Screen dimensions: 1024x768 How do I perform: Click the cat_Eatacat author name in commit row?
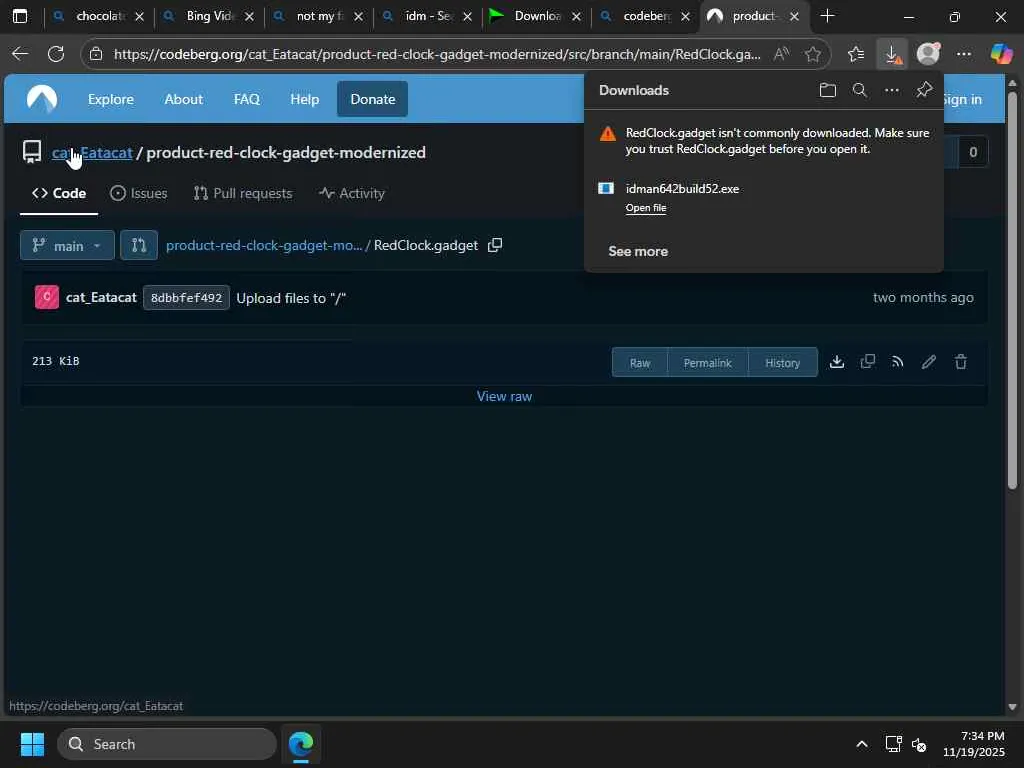point(101,297)
